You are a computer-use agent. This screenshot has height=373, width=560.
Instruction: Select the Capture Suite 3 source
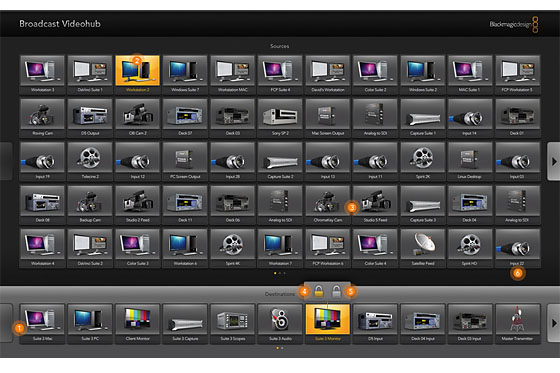(422, 205)
